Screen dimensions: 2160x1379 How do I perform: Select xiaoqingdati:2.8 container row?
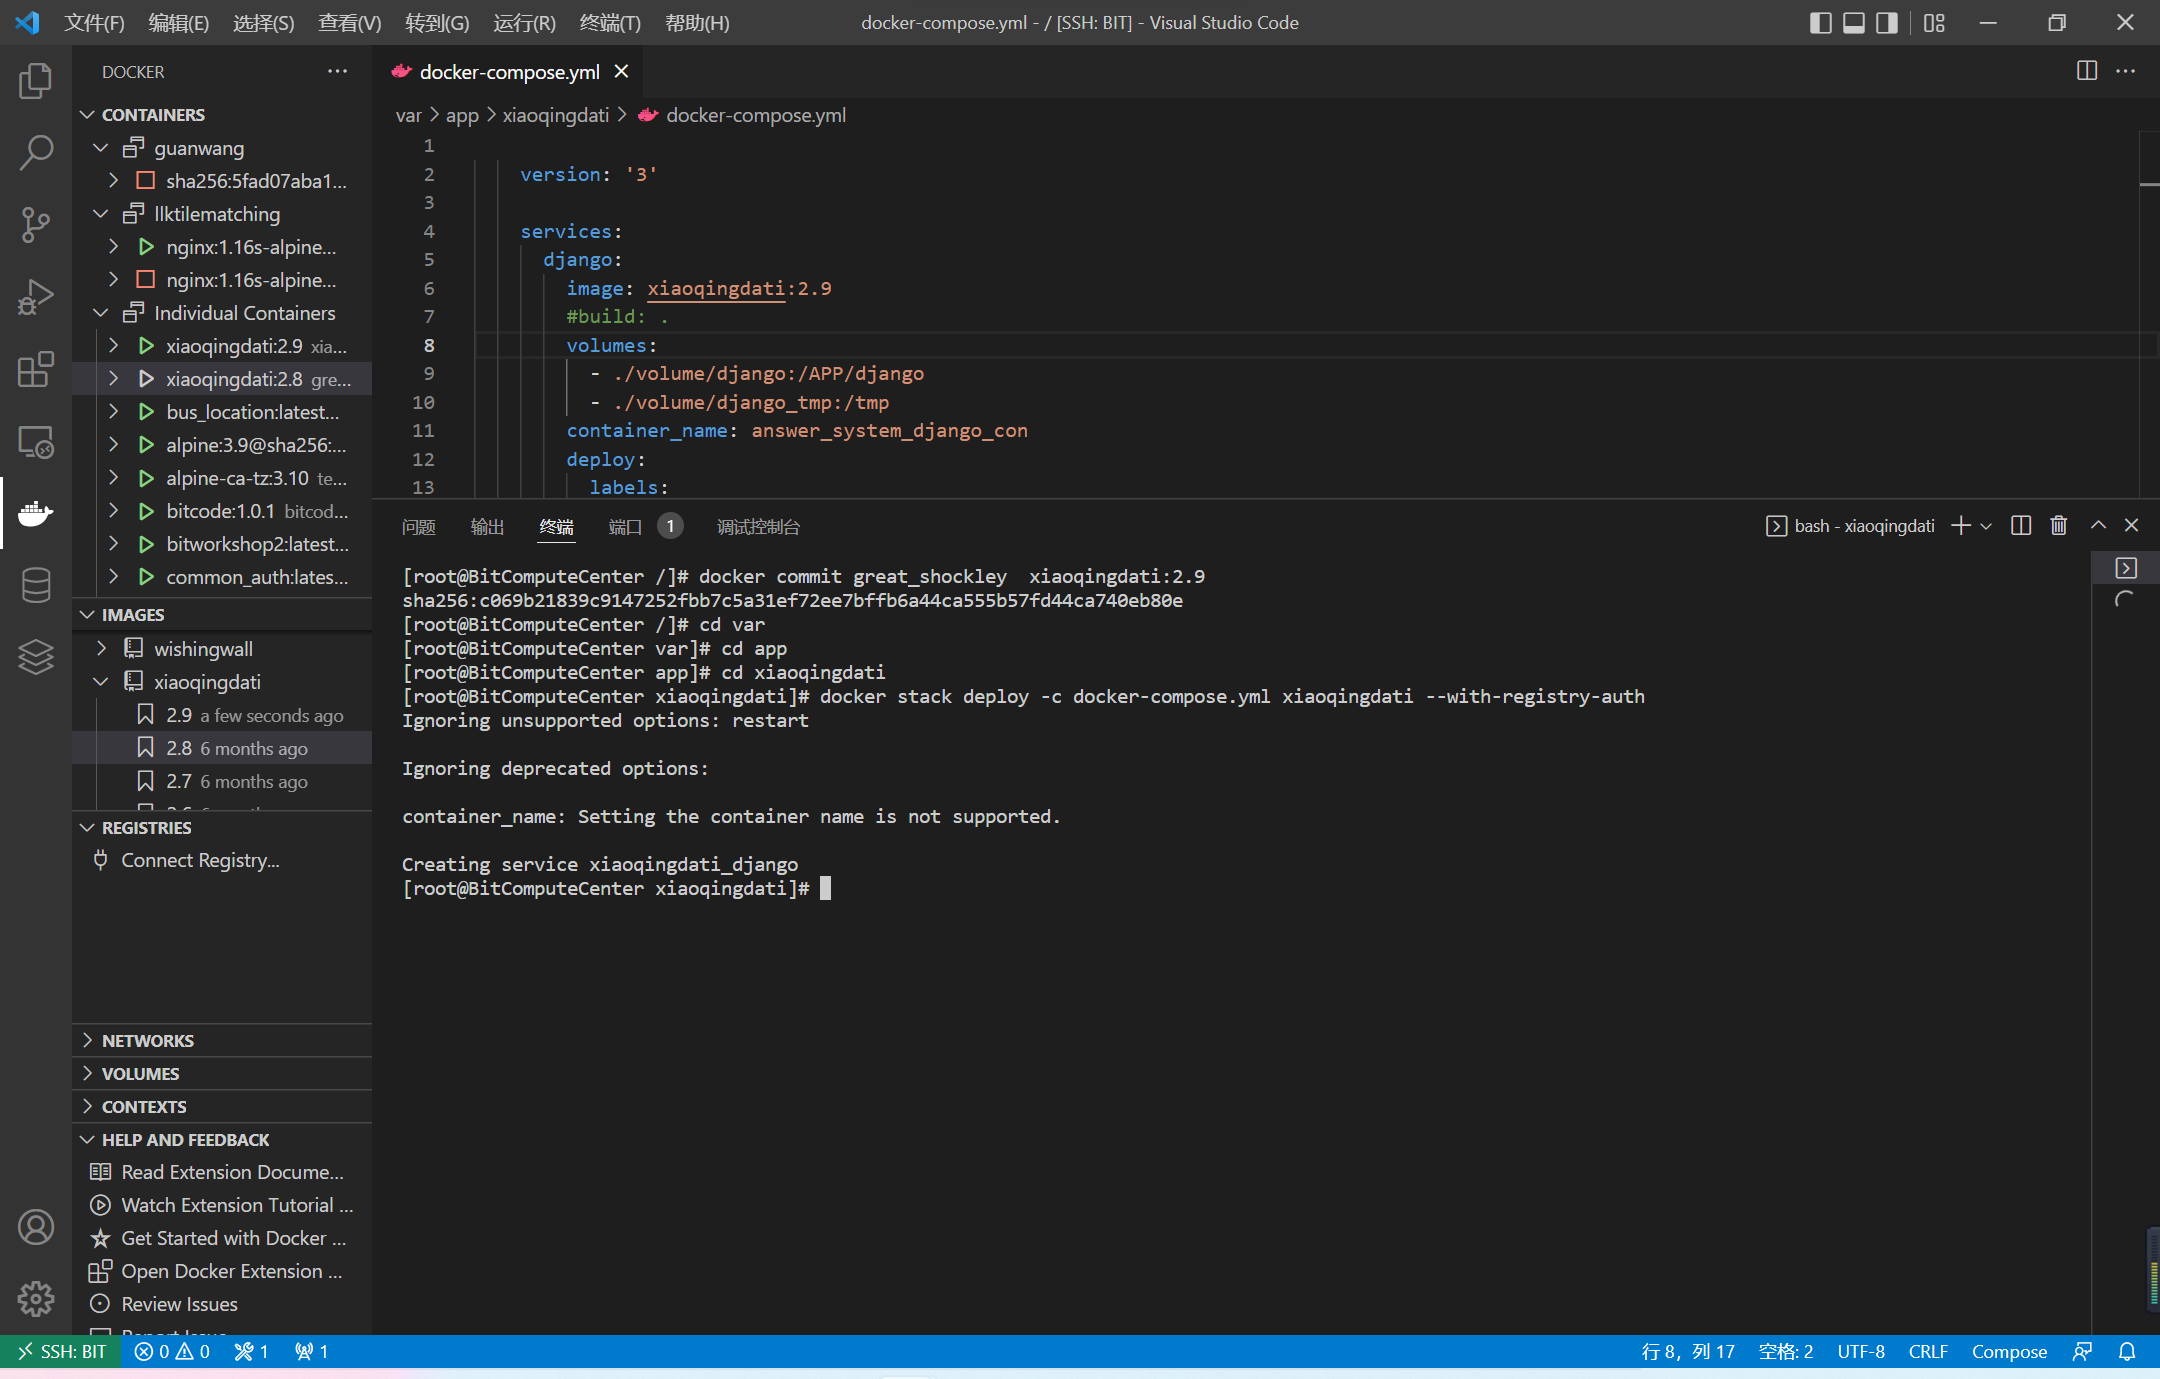click(x=222, y=379)
